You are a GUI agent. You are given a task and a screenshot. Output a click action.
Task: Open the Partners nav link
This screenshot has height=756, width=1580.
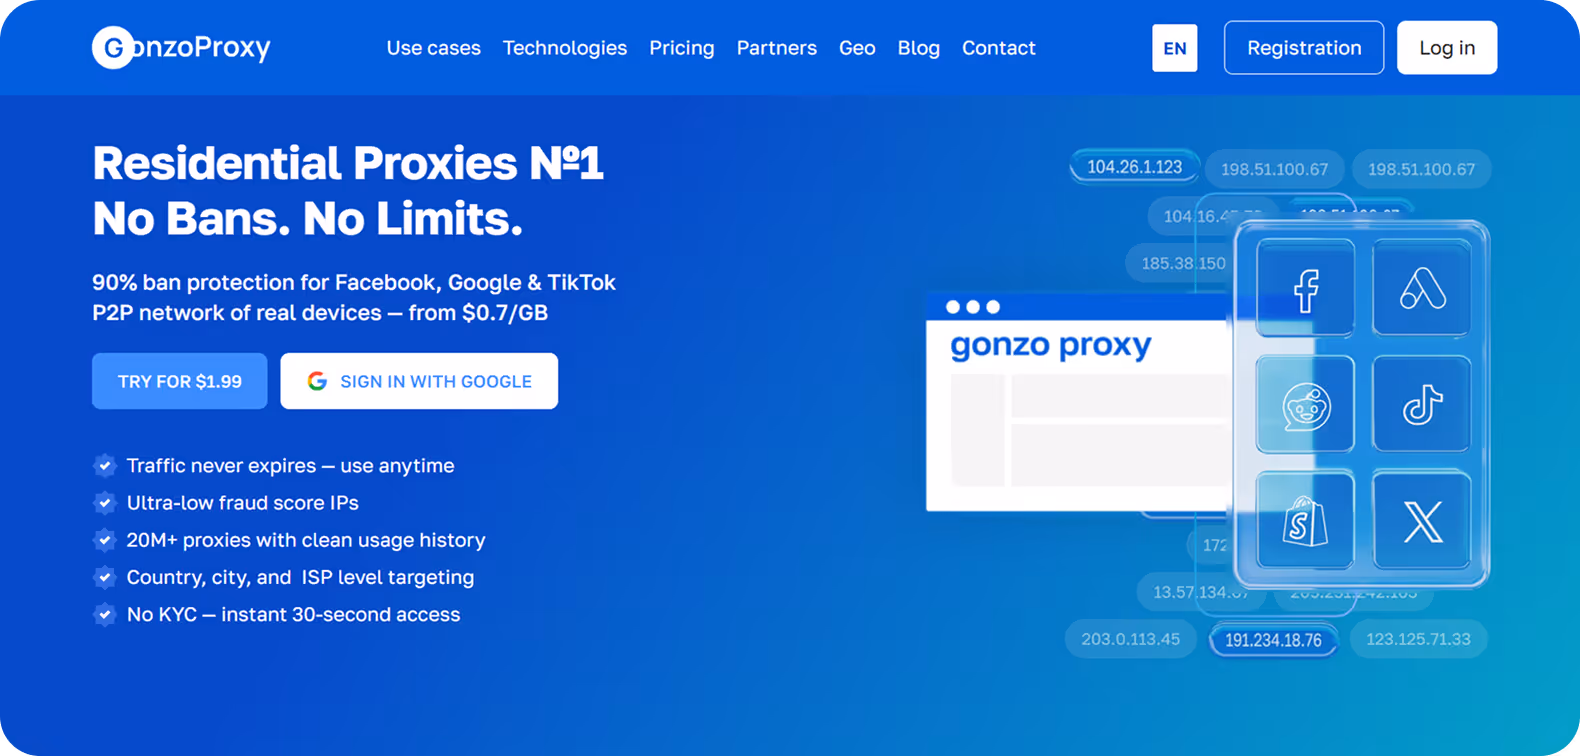(x=776, y=48)
